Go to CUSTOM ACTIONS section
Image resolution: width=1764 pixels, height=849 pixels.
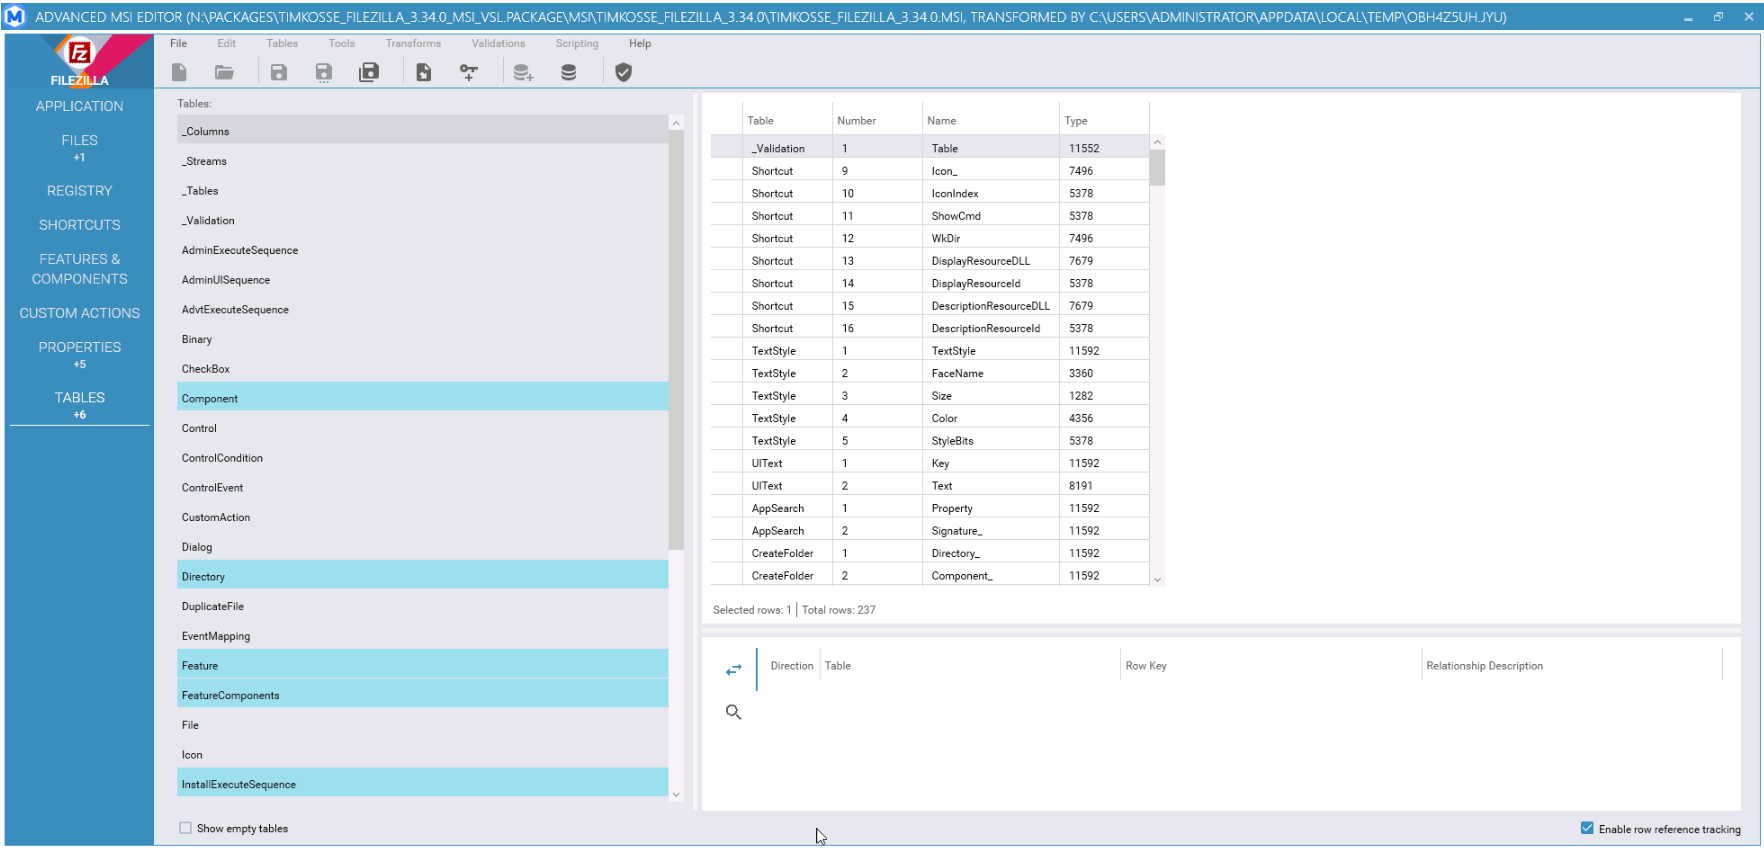click(80, 313)
